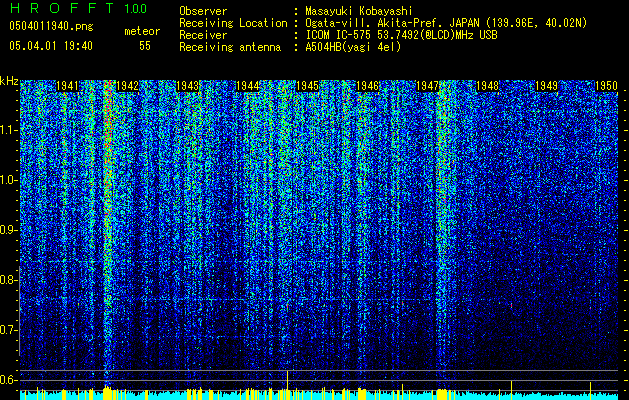
Task: Click the 1.1 frequency axis label
Action: click(x=9, y=130)
